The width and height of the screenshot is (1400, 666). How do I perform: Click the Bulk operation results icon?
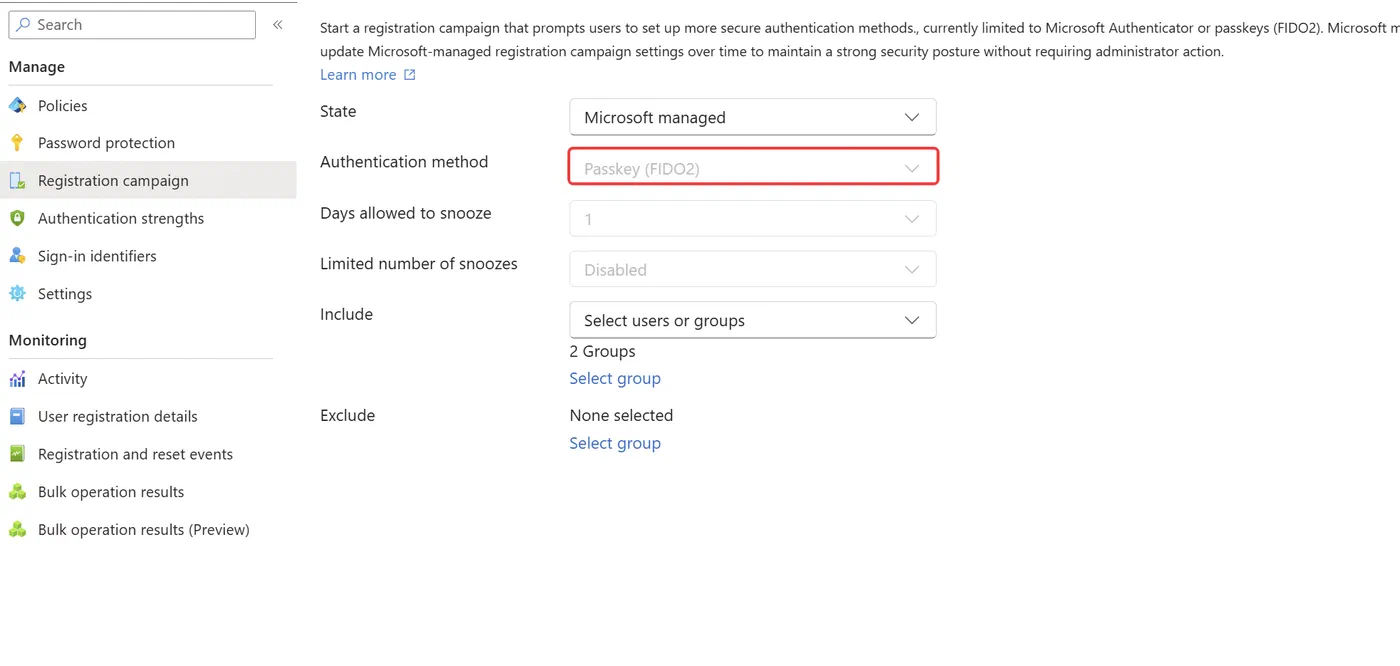[x=17, y=492]
